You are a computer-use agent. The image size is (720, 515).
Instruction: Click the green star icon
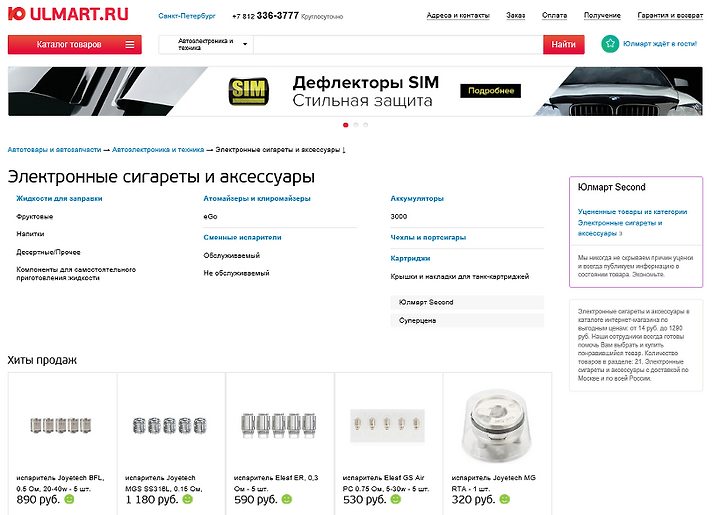click(610, 44)
